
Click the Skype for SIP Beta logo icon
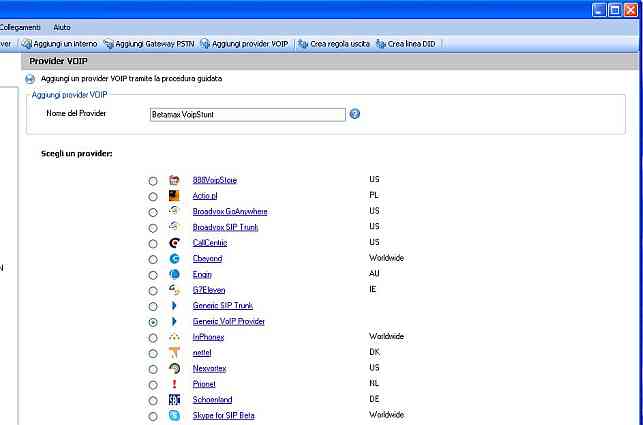point(174,415)
